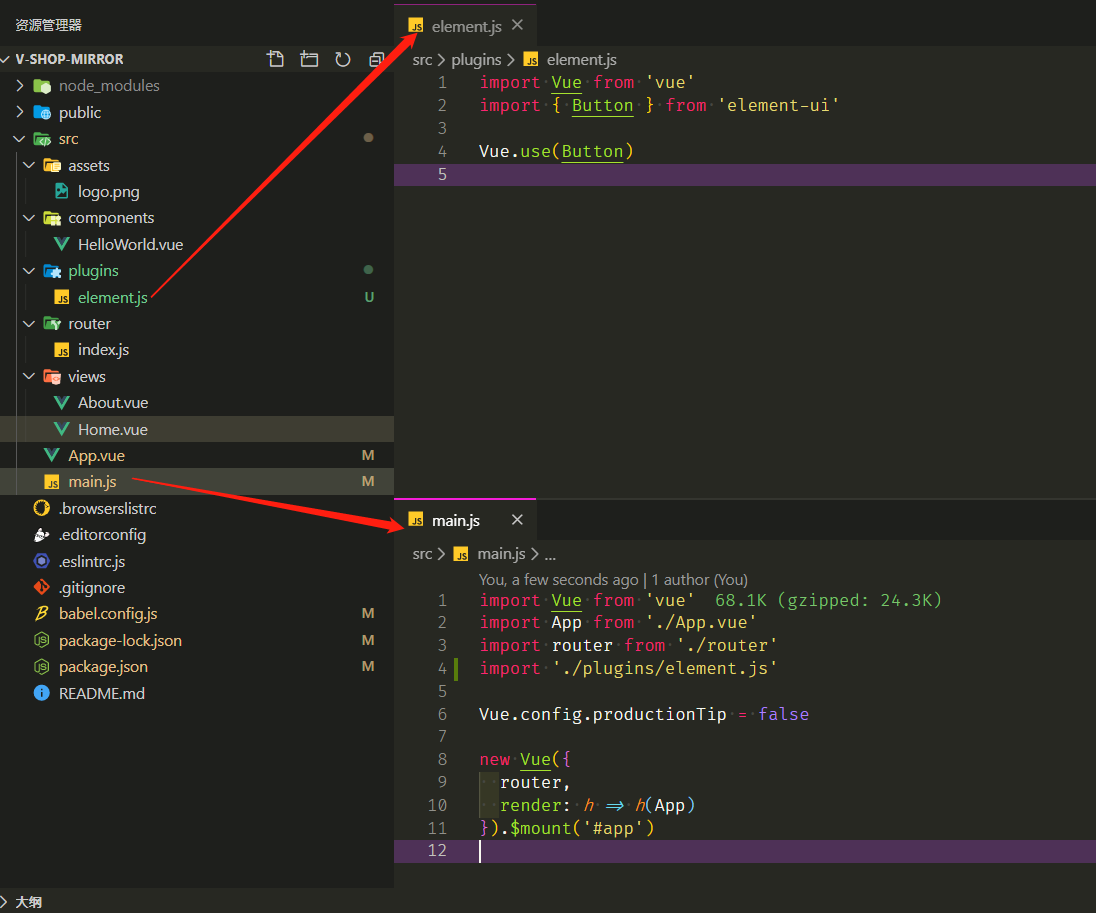This screenshot has height=913, width=1096.
Task: Open index.js under router folder
Action: pyautogui.click(x=103, y=350)
